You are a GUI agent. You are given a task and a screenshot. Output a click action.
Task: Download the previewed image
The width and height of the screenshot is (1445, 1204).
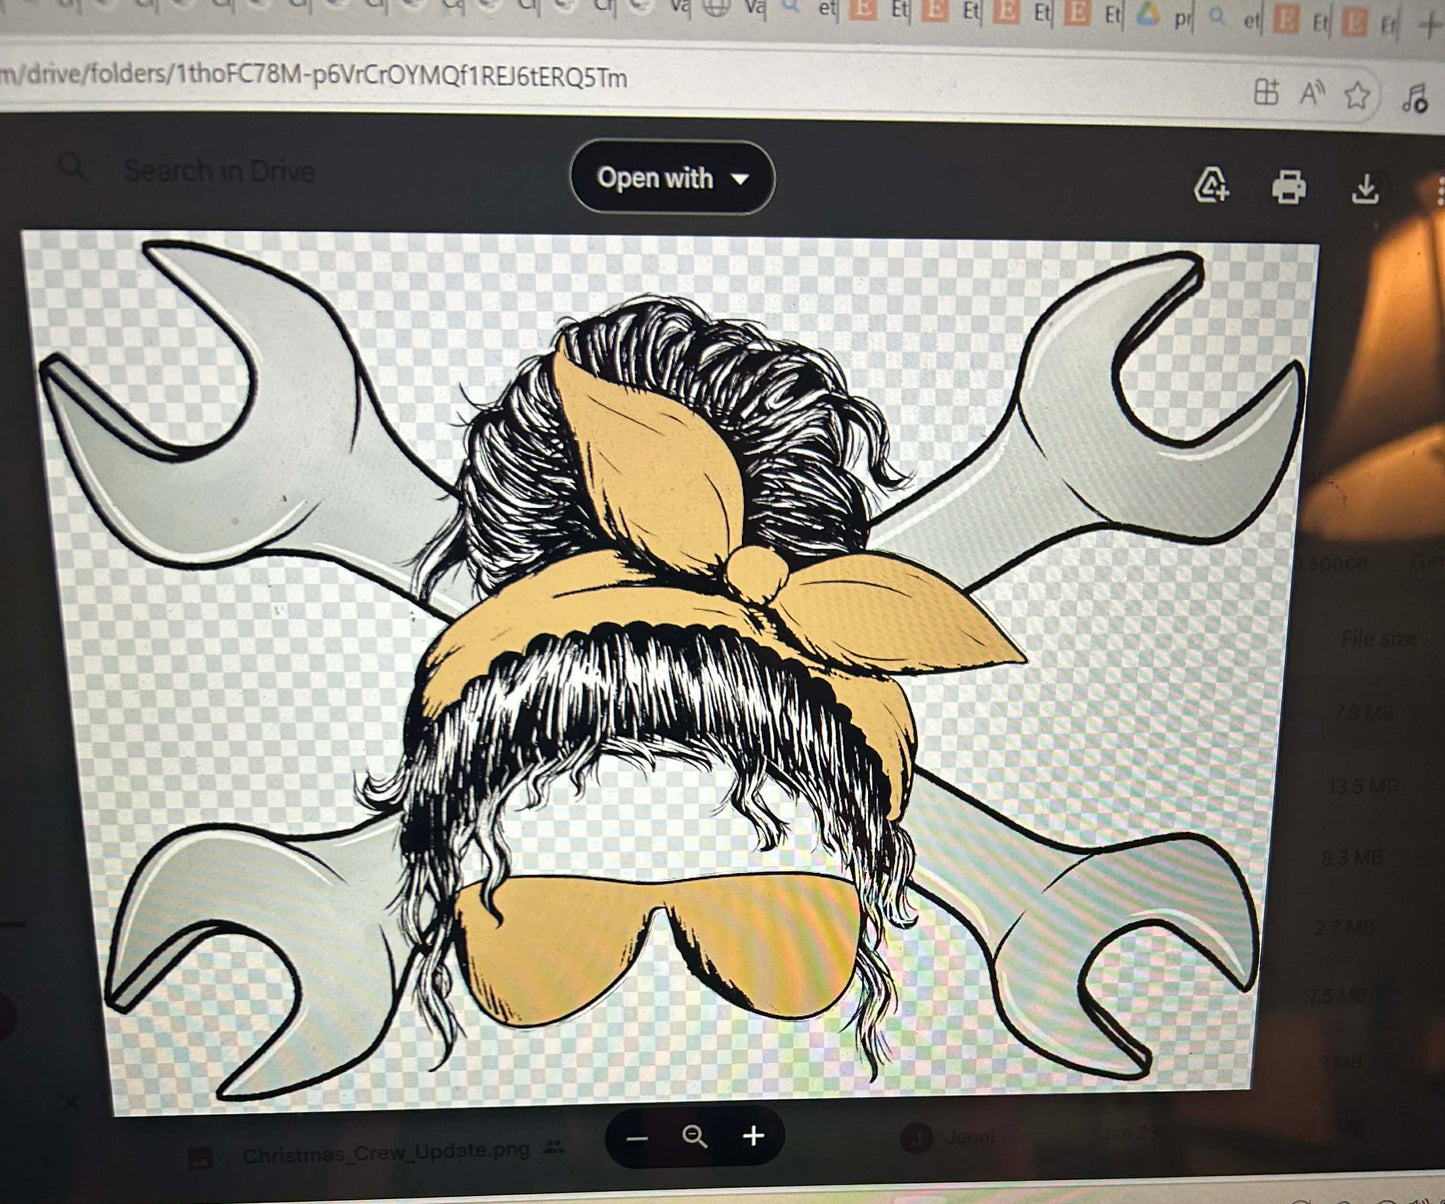(x=1365, y=188)
